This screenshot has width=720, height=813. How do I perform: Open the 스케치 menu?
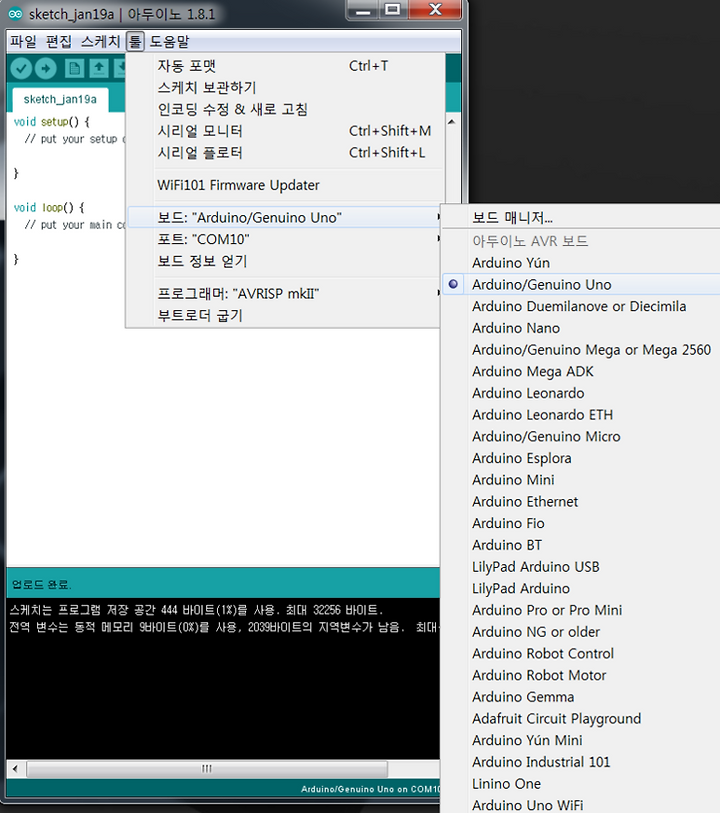pos(101,41)
